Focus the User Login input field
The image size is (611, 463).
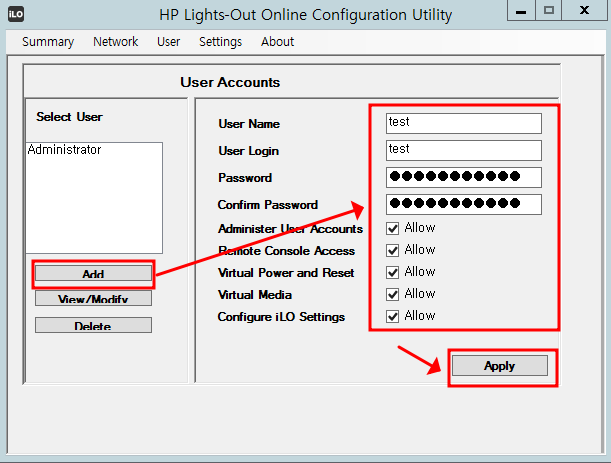click(x=464, y=150)
